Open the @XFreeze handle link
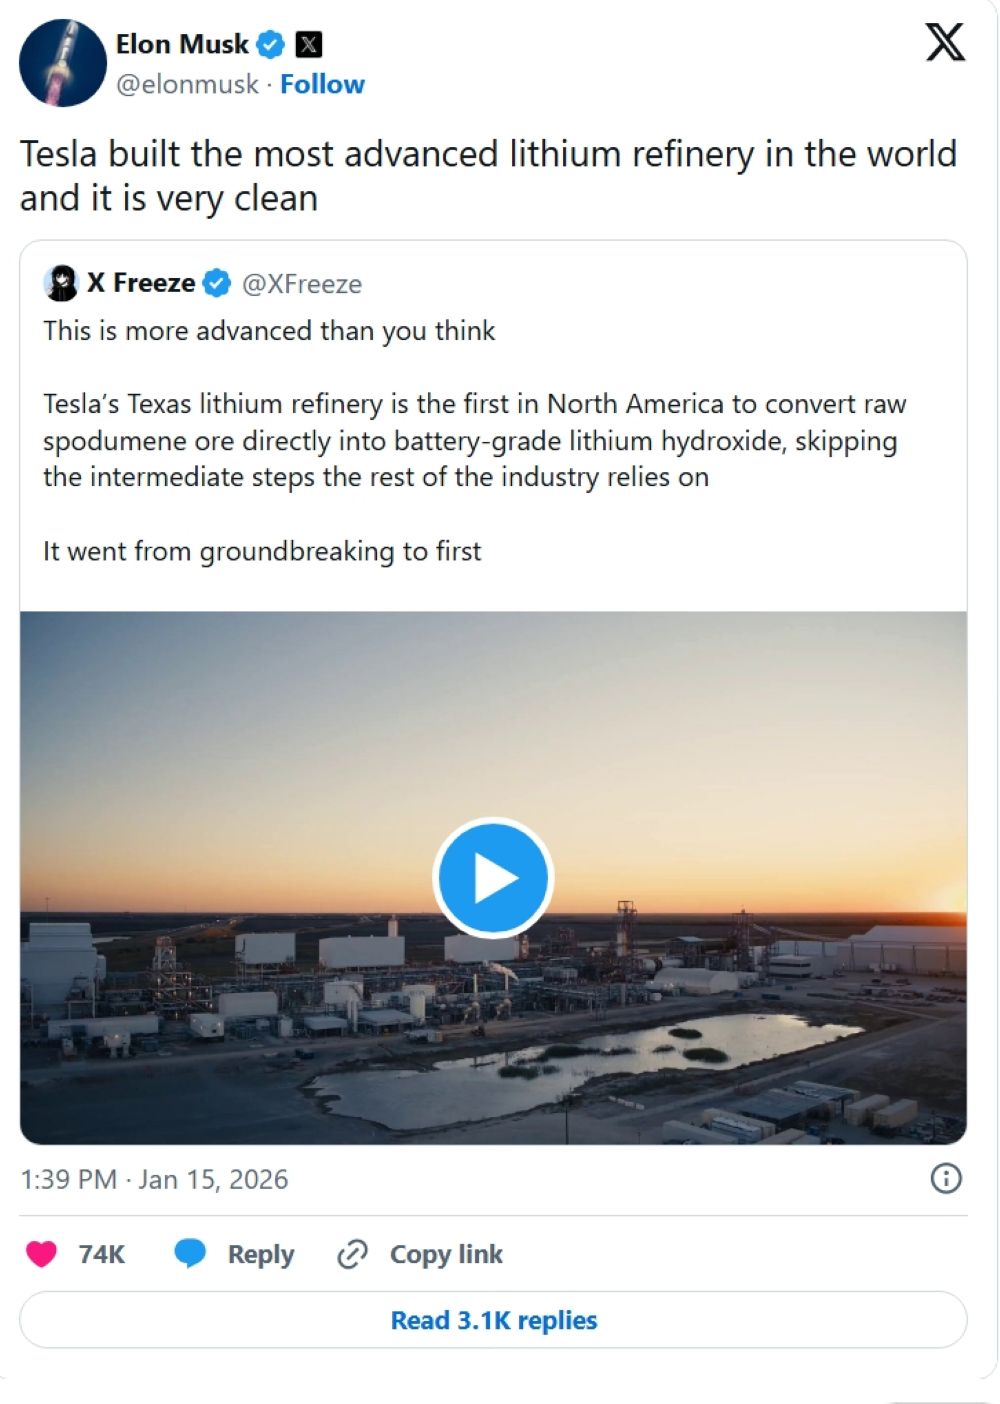The height and width of the screenshot is (1404, 1000). [302, 284]
